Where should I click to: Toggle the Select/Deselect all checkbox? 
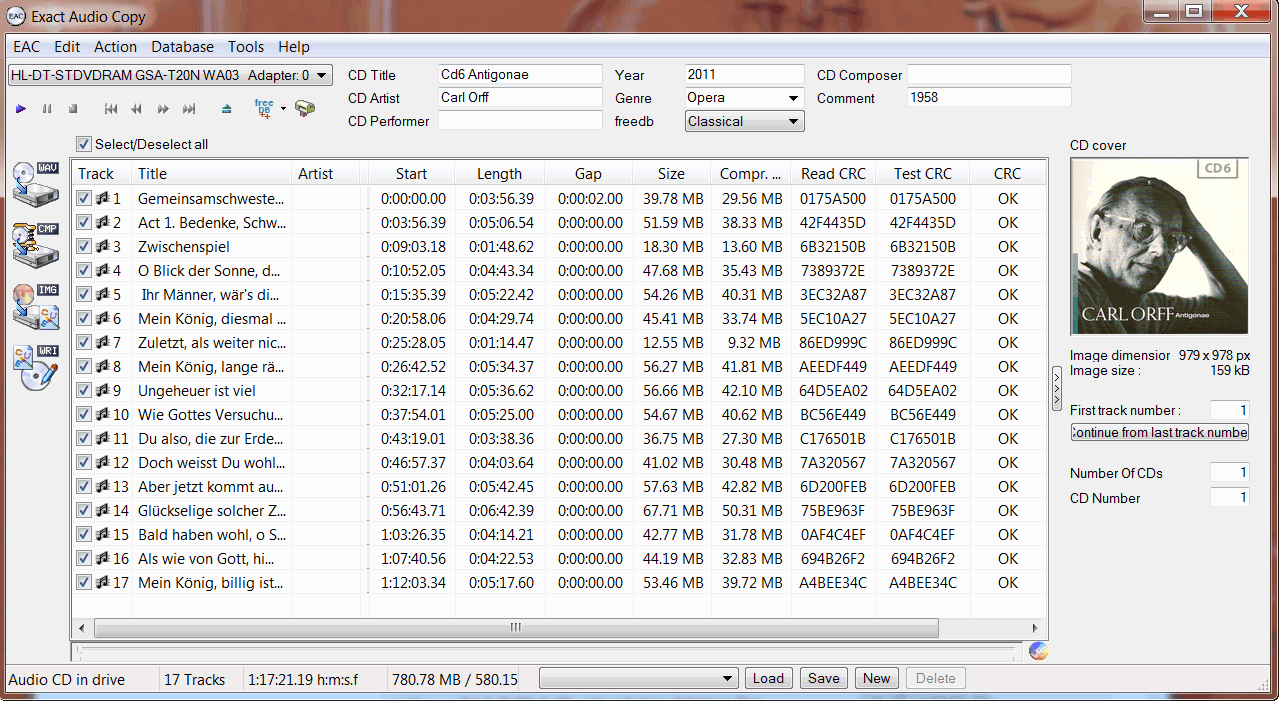84,144
